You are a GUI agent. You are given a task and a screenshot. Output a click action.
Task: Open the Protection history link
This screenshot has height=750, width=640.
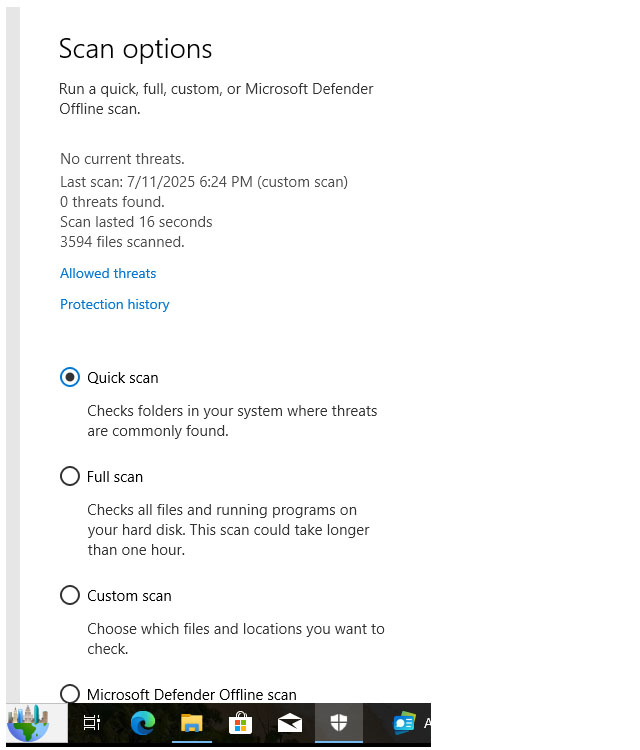(x=115, y=304)
